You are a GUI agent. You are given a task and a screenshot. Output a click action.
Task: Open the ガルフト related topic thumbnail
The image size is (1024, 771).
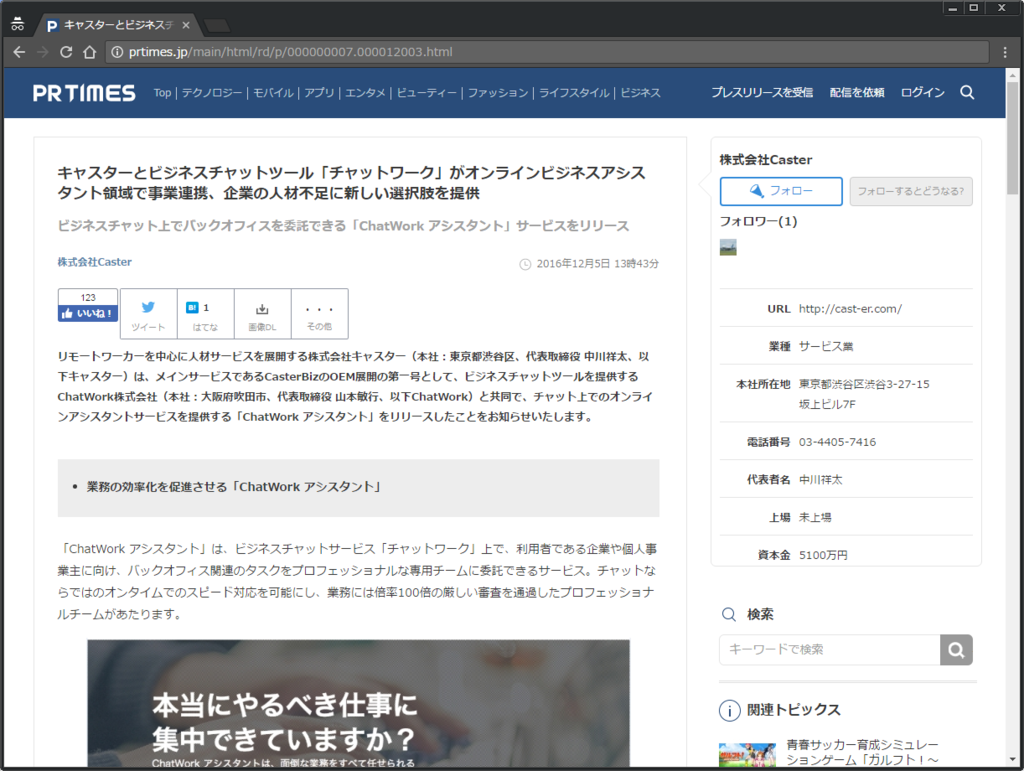(x=748, y=754)
